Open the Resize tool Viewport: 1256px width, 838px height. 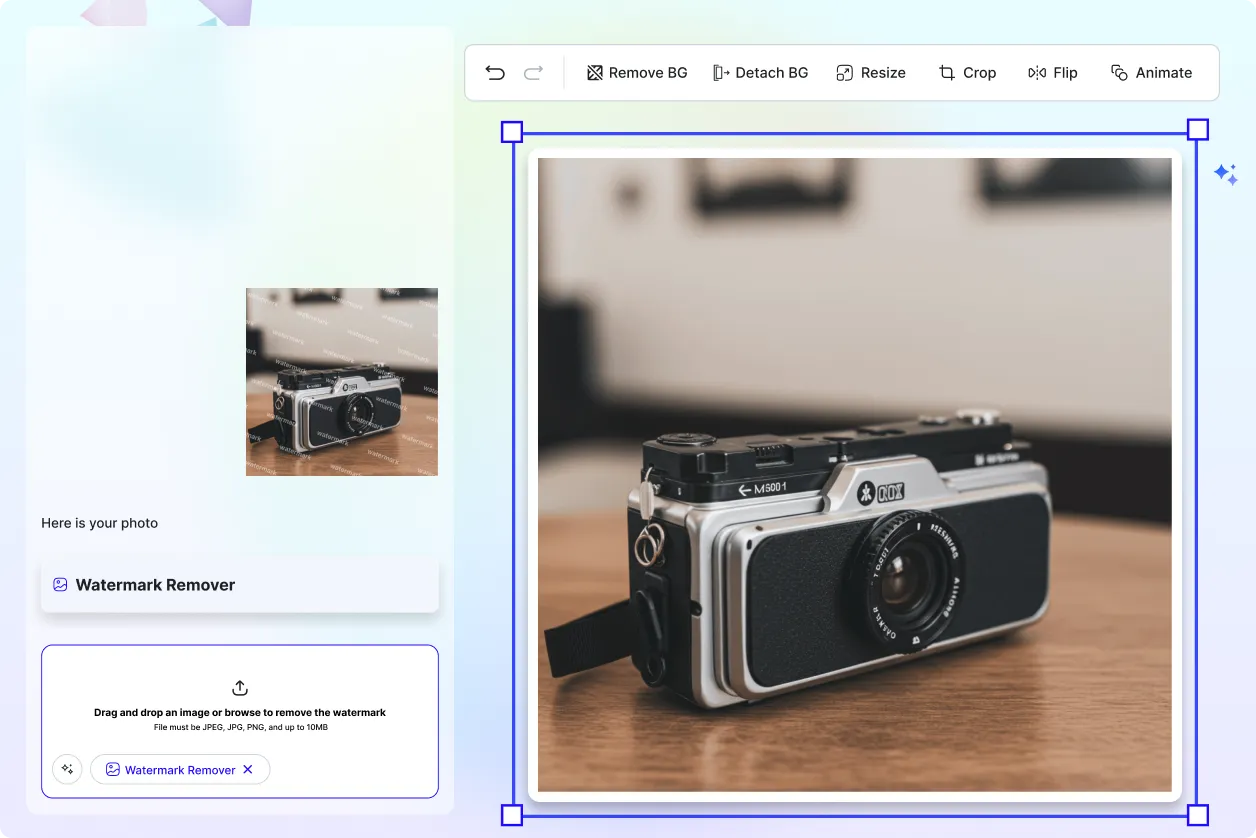(x=869, y=72)
